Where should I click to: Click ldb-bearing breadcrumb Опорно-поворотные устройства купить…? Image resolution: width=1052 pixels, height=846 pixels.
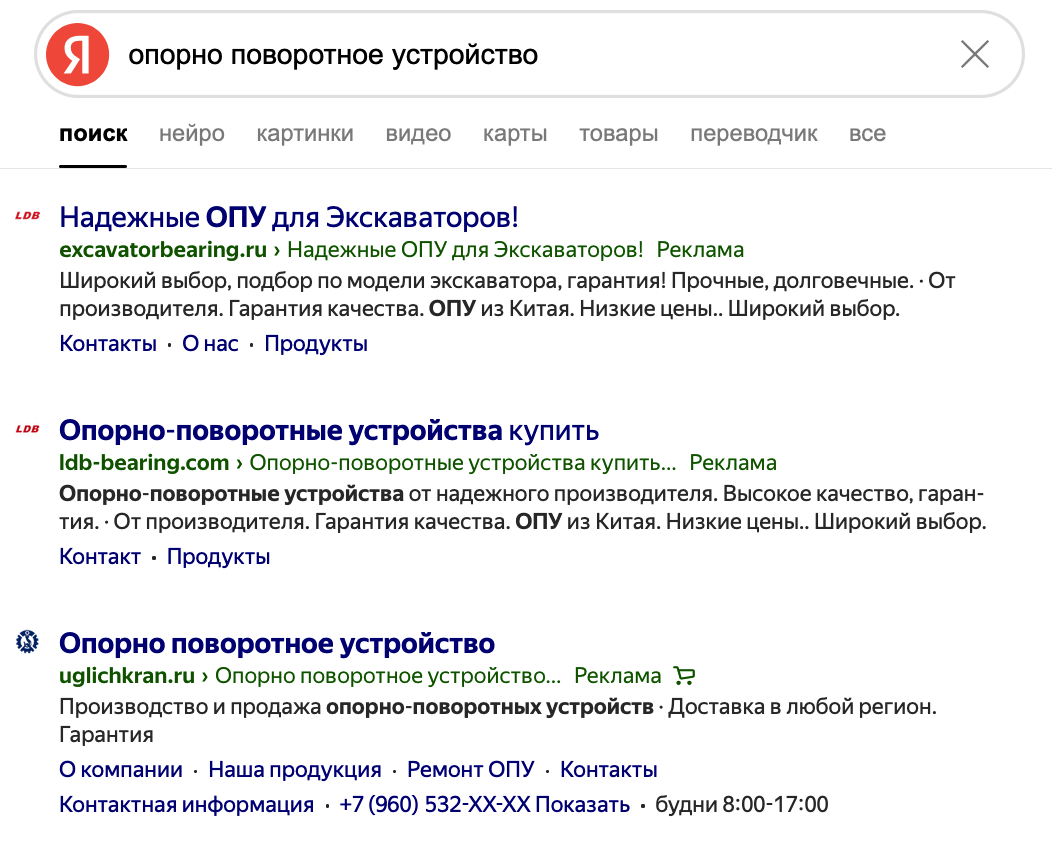click(463, 463)
